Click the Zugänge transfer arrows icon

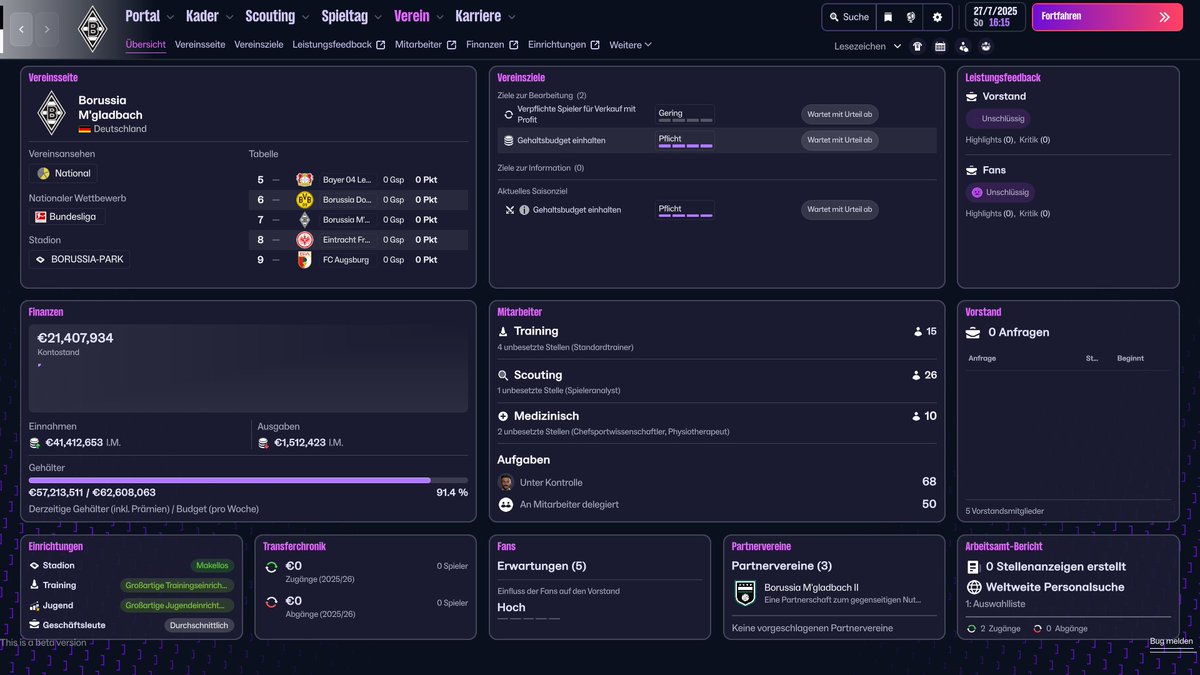[271, 567]
